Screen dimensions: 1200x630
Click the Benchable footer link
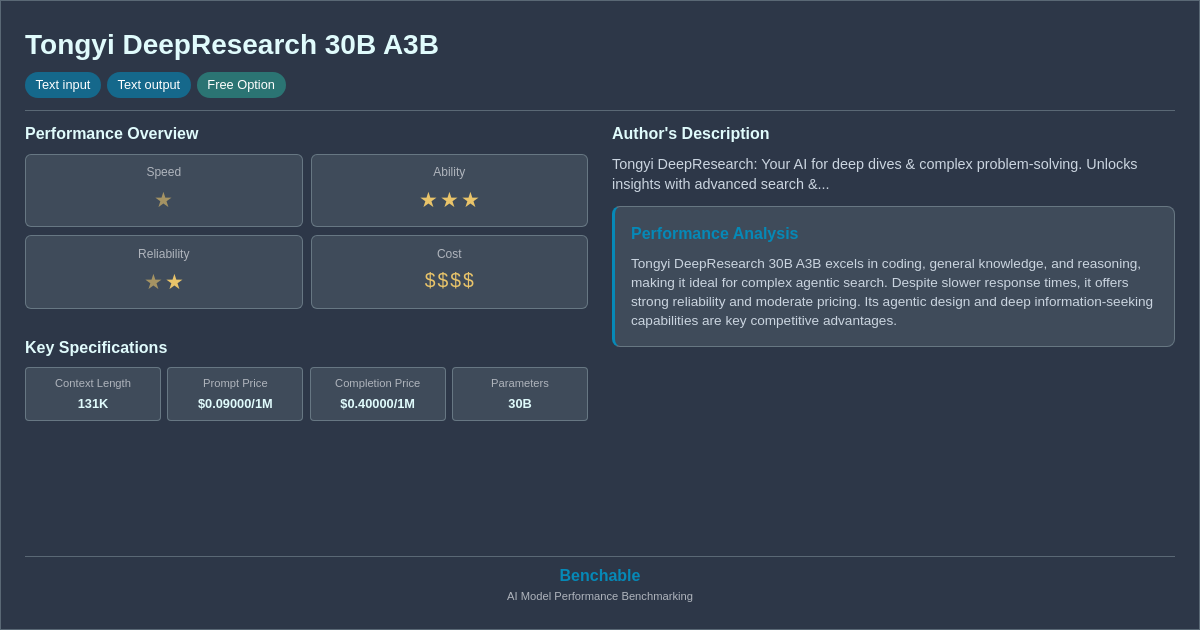599,575
